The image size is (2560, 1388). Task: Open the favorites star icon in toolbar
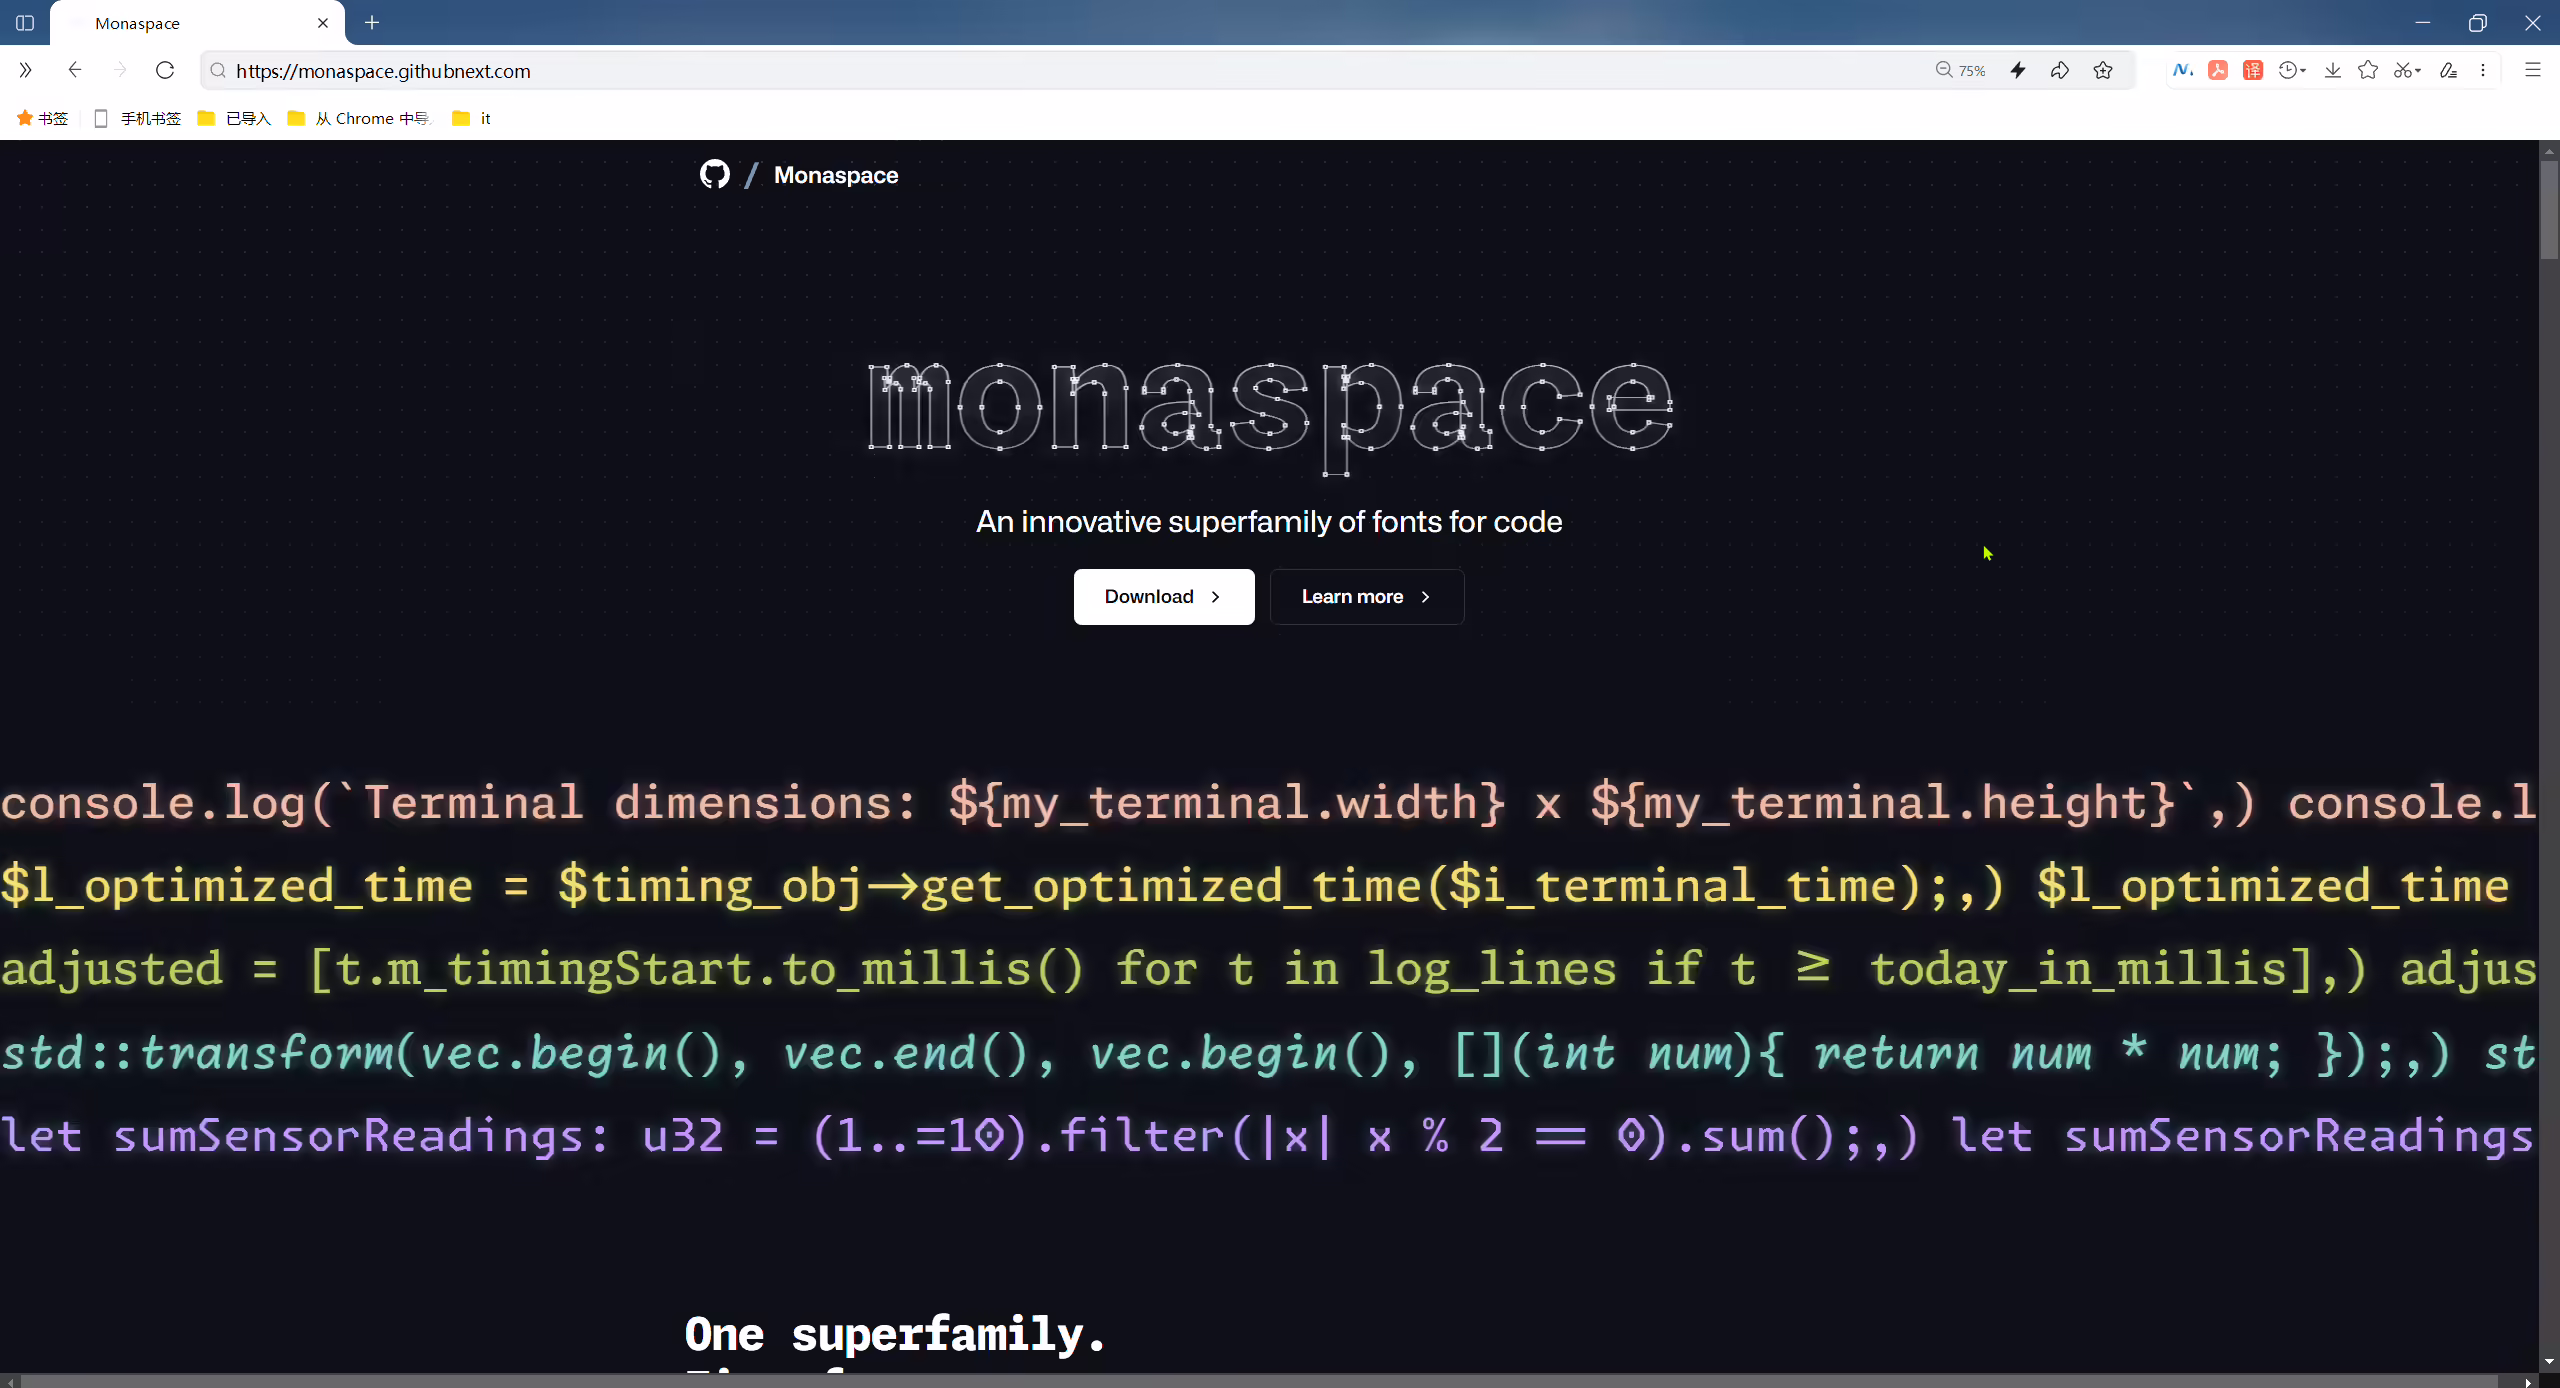(x=2368, y=70)
